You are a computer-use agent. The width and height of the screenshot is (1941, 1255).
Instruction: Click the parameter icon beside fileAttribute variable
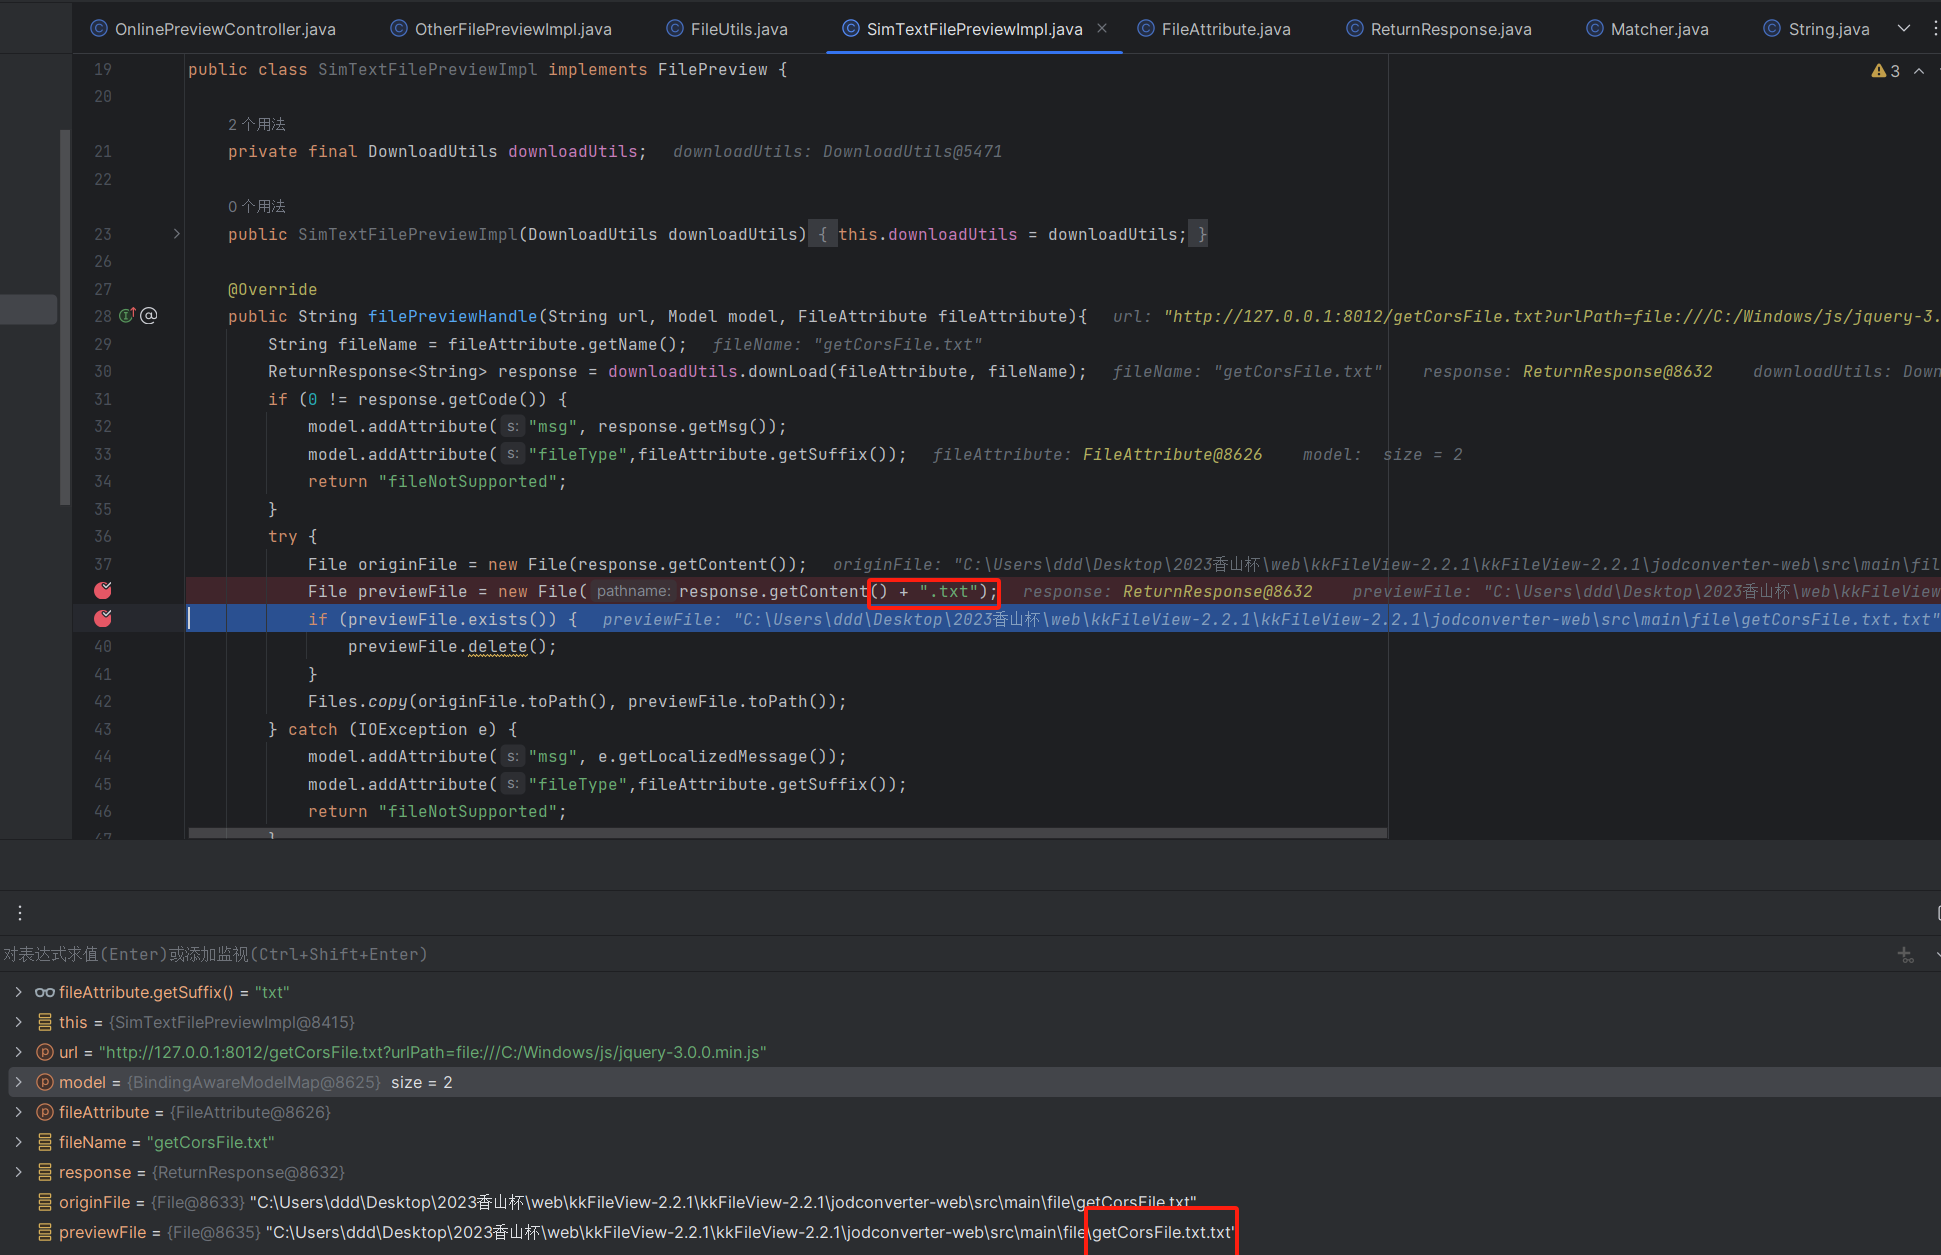coord(45,1112)
